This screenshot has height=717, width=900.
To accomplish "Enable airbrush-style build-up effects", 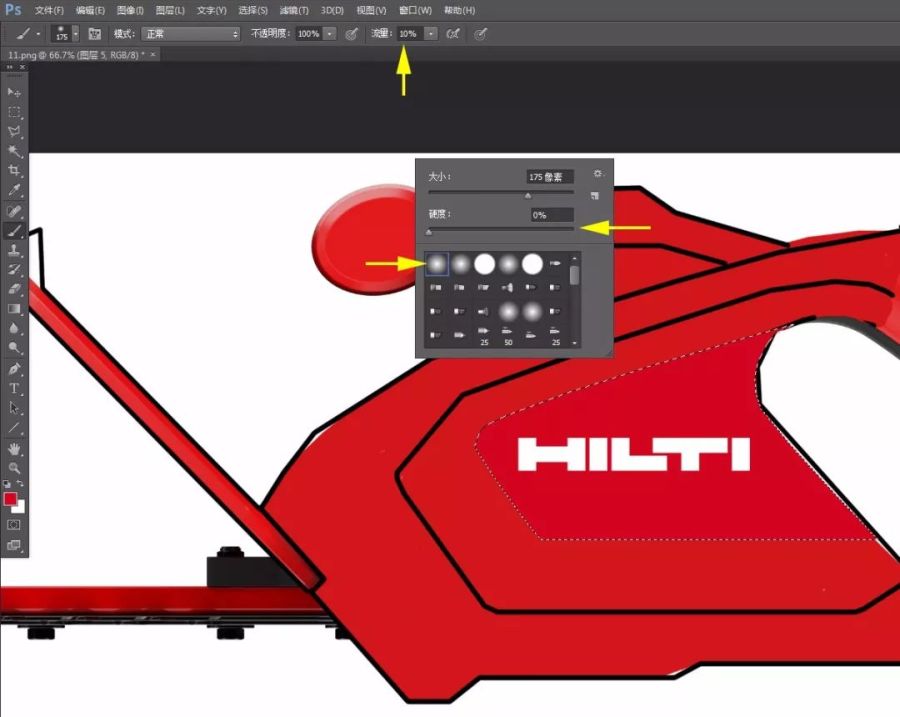I will pos(453,33).
